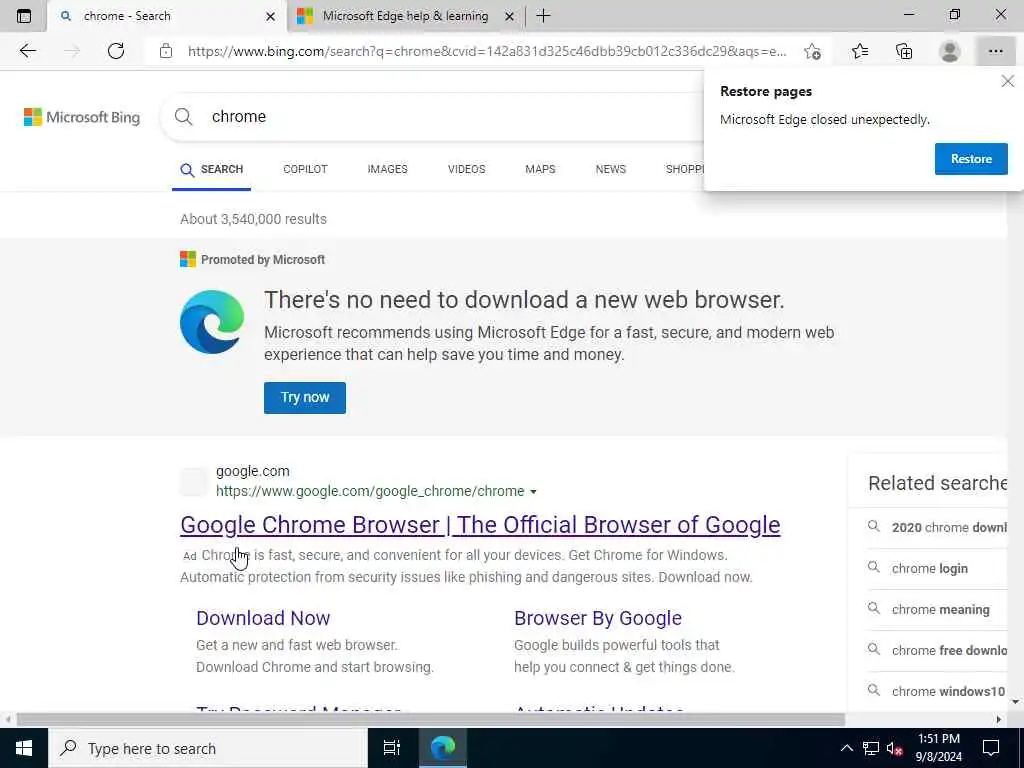Open the IMAGES tab
Image resolution: width=1024 pixels, height=768 pixels.
(x=387, y=169)
